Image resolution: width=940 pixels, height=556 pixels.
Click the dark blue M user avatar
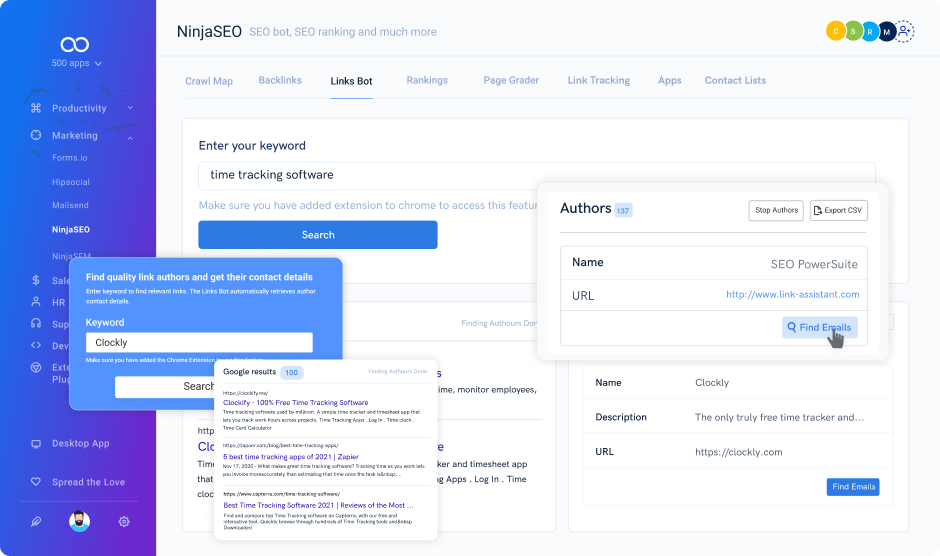(886, 32)
